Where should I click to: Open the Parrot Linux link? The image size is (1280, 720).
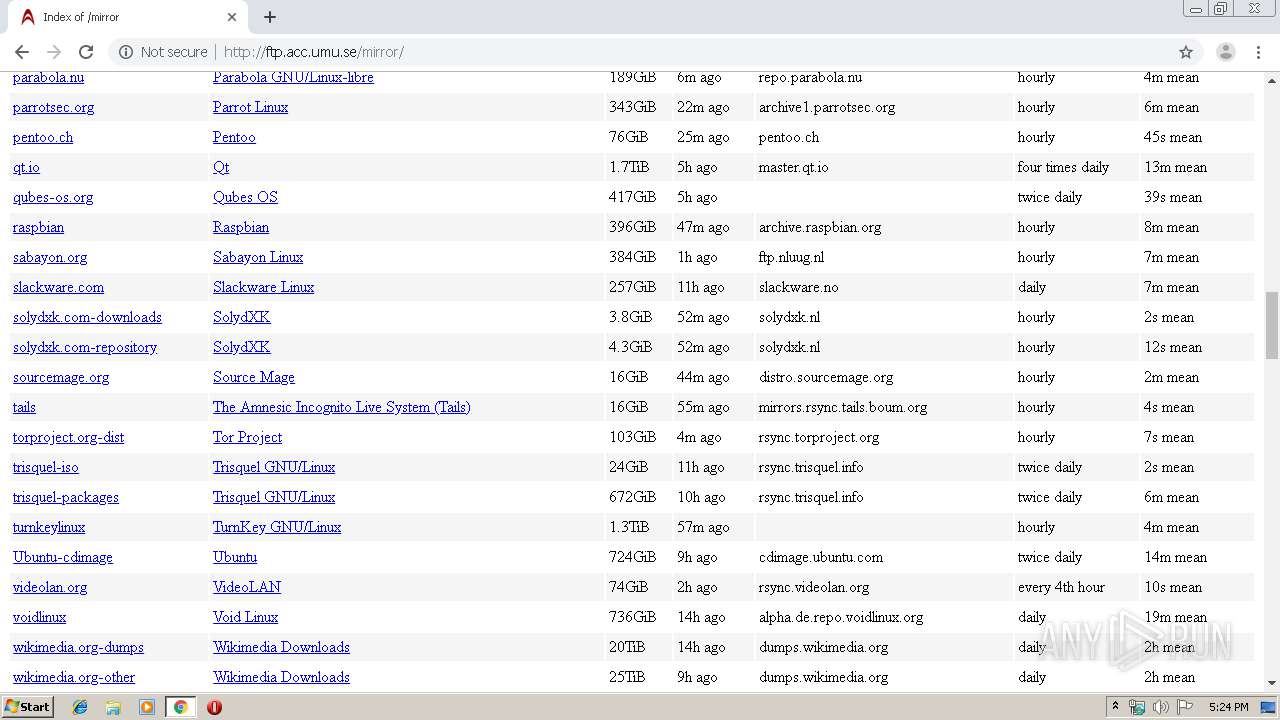[250, 107]
